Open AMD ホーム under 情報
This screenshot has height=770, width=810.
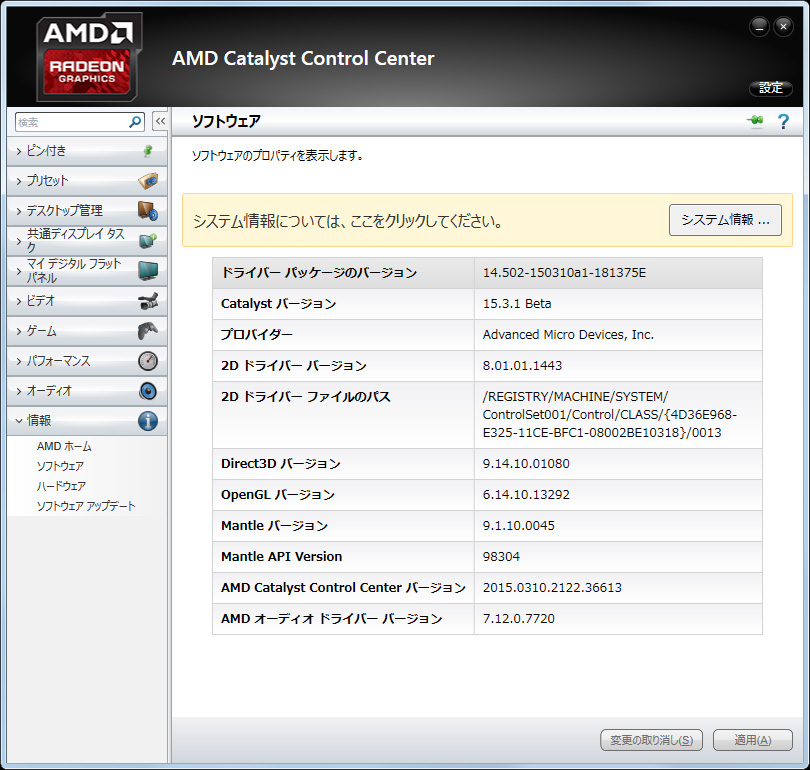tap(64, 446)
